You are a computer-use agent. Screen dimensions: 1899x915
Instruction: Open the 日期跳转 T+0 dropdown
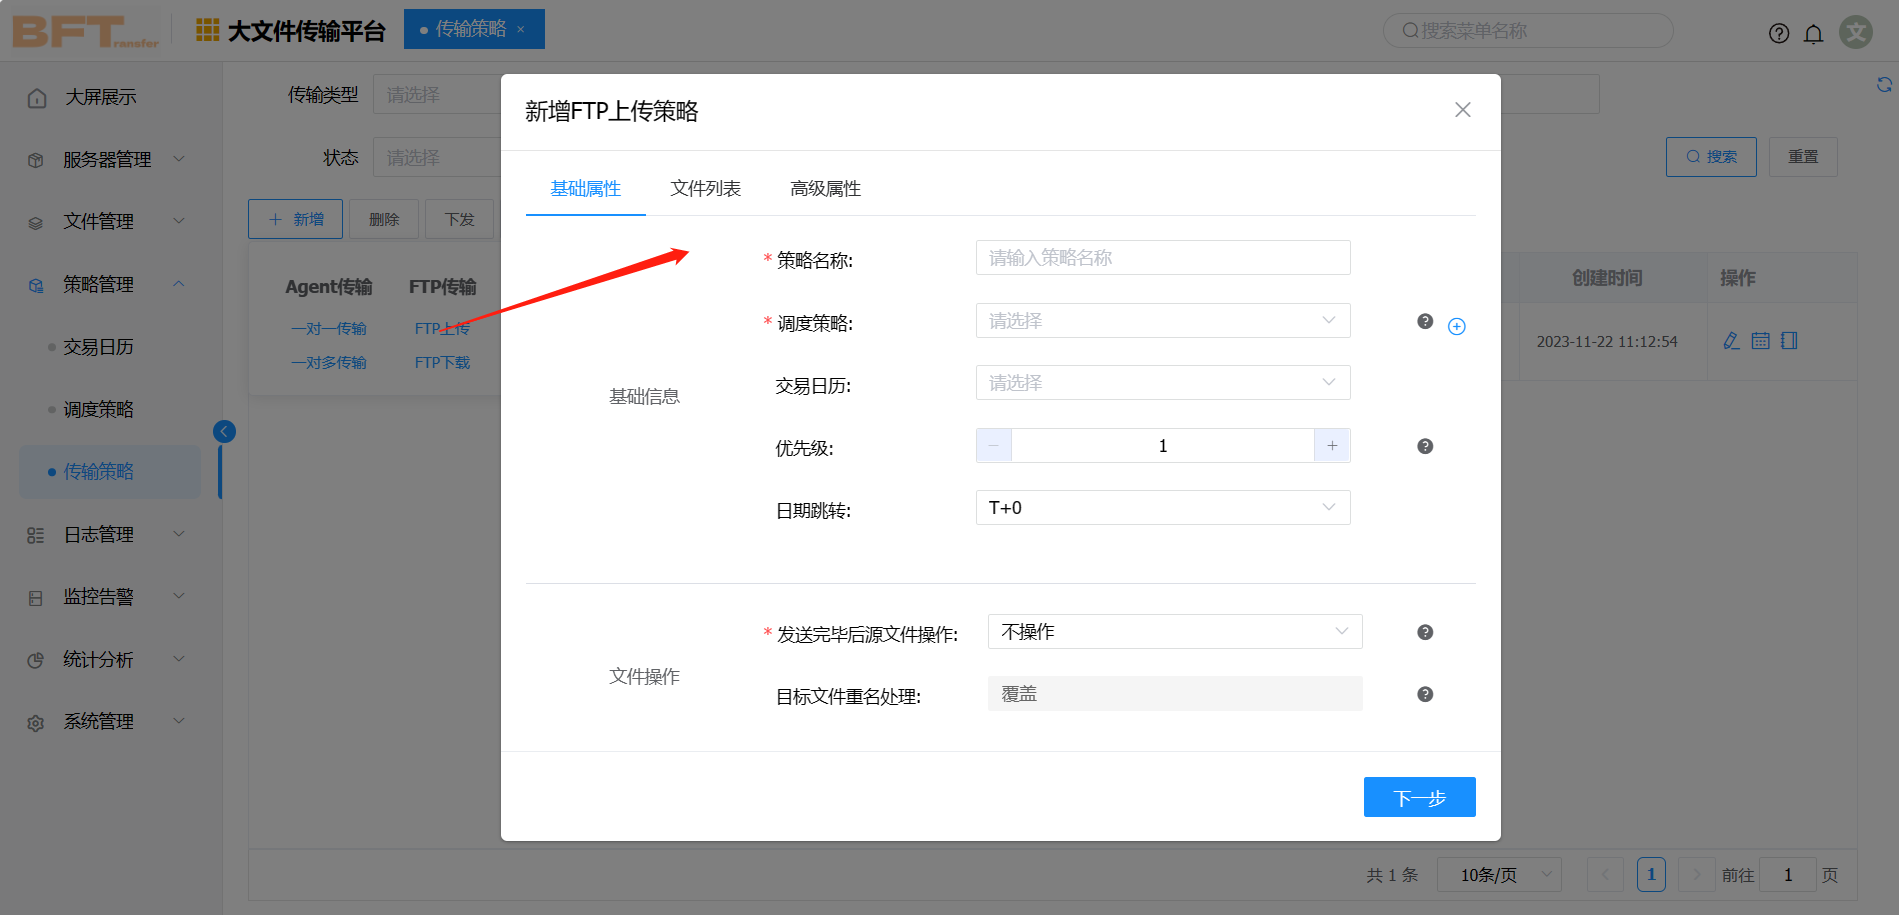tap(1163, 508)
